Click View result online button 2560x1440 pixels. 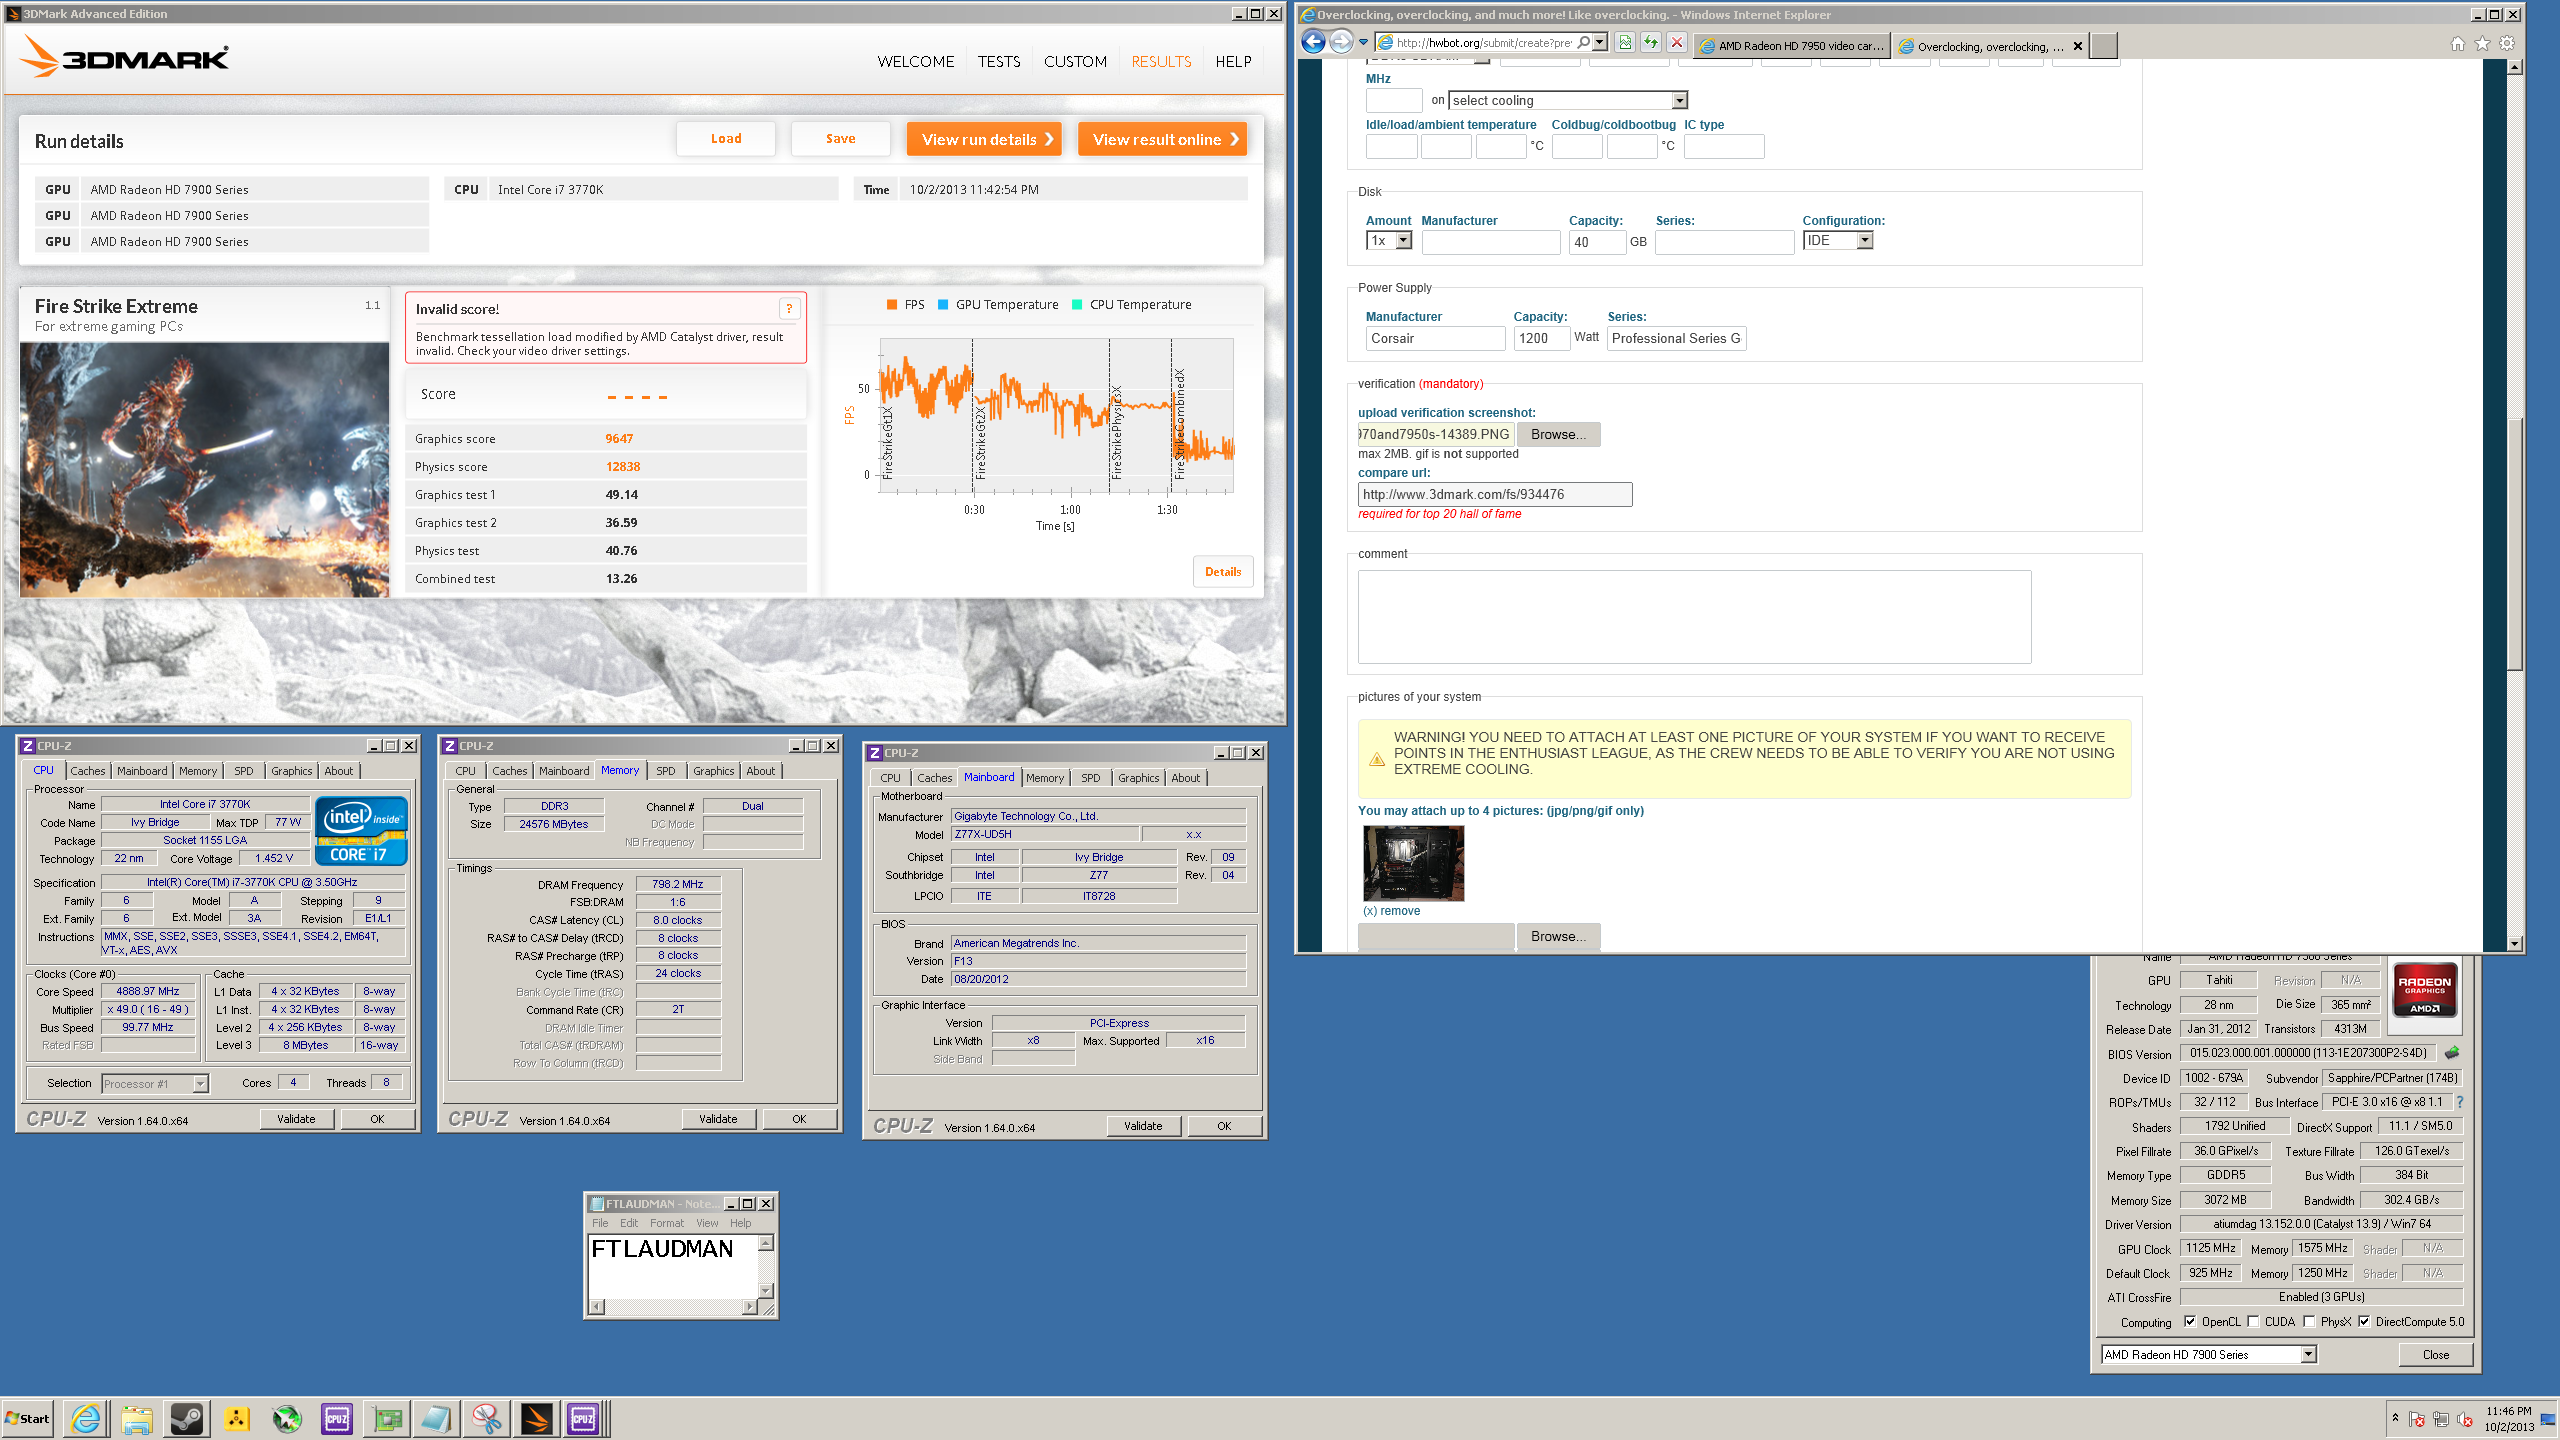(1163, 139)
